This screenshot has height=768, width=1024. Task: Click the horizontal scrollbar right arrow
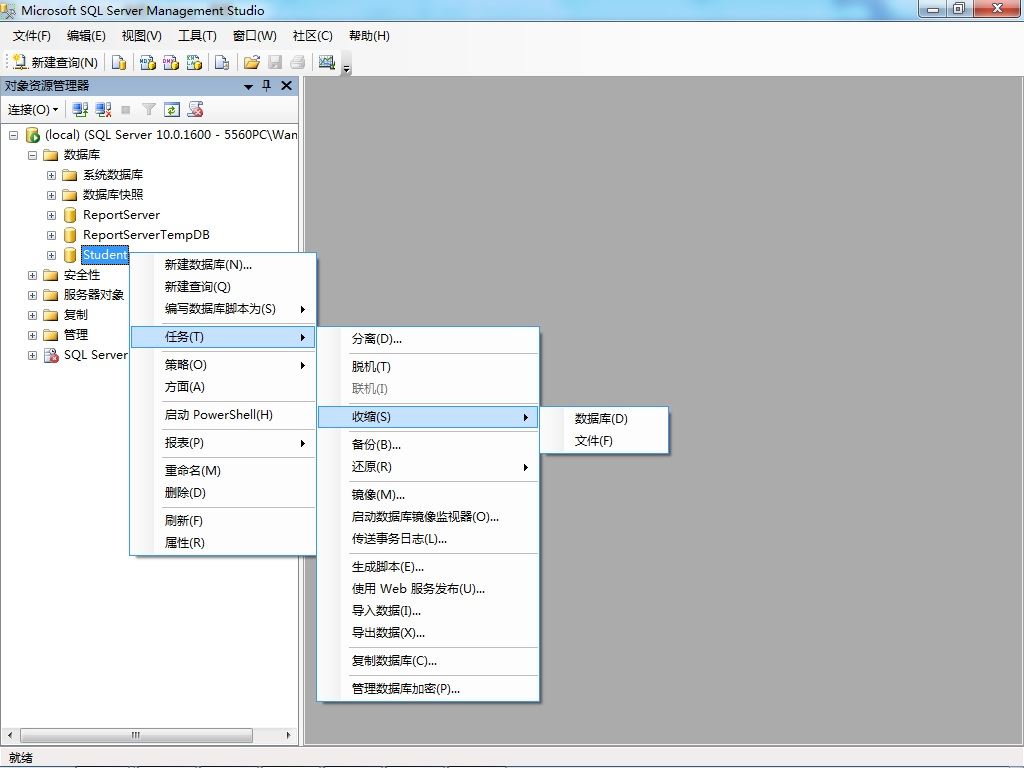click(289, 735)
